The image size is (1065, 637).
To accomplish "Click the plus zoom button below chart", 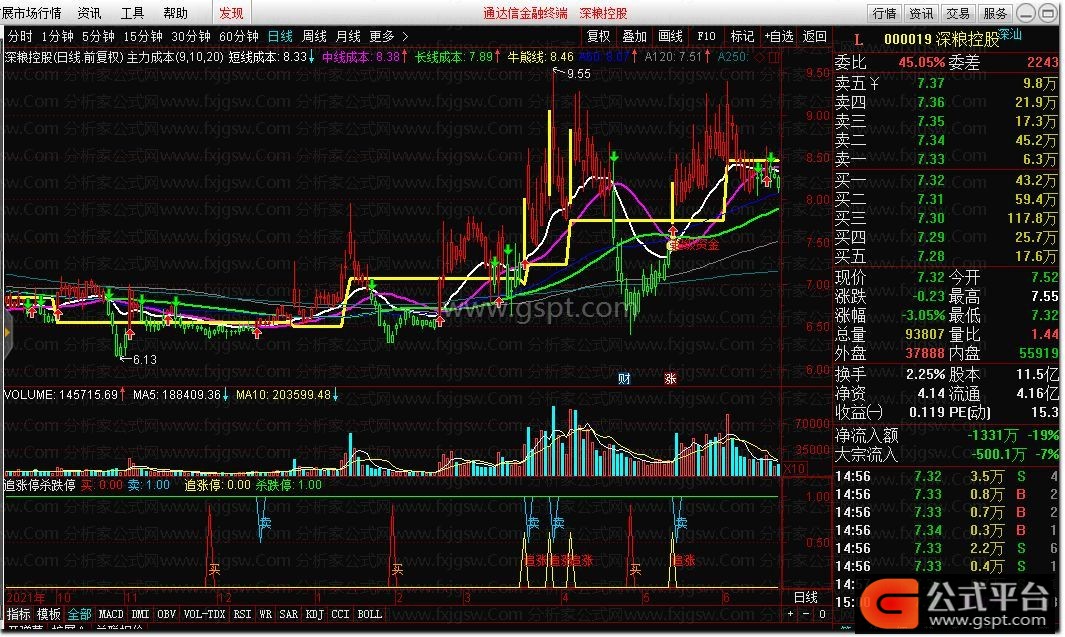I will pos(790,614).
